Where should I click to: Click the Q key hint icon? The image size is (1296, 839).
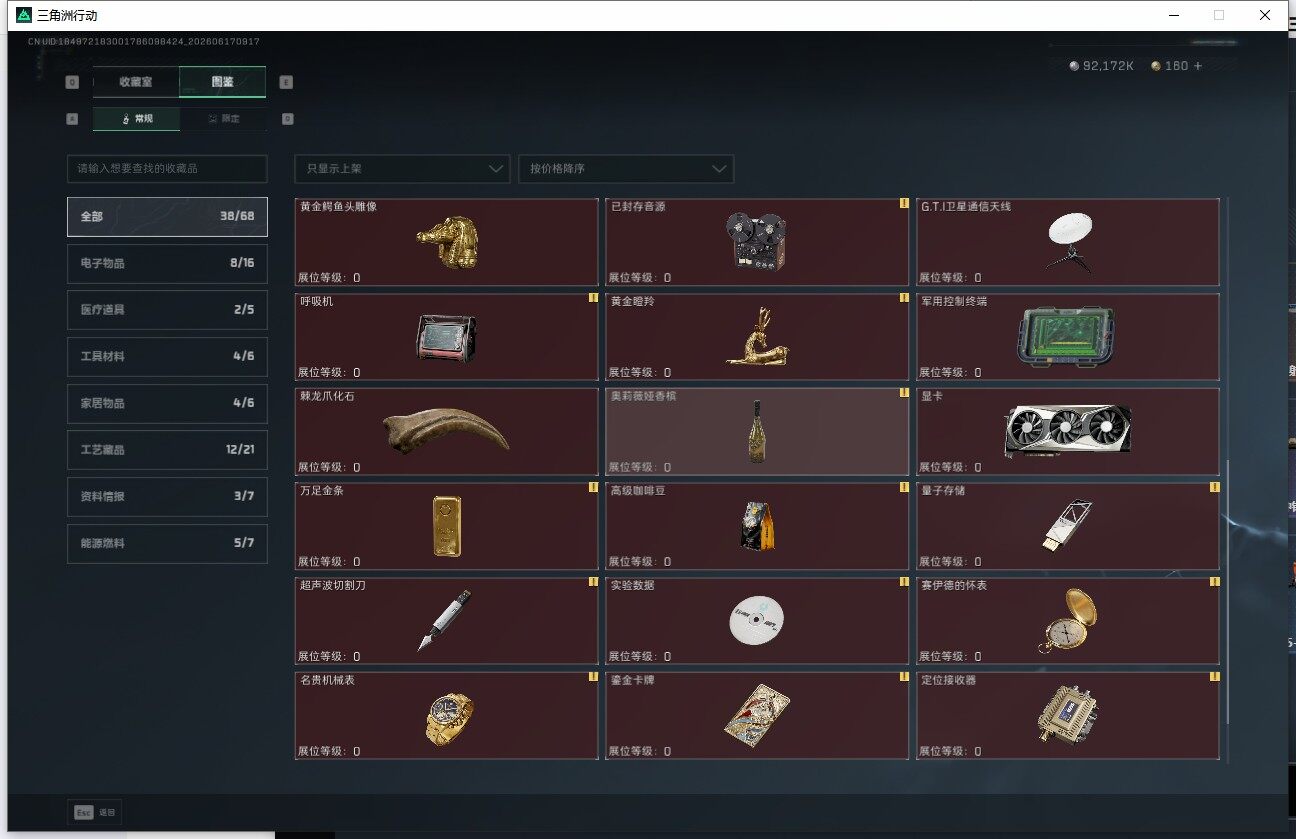click(x=72, y=82)
